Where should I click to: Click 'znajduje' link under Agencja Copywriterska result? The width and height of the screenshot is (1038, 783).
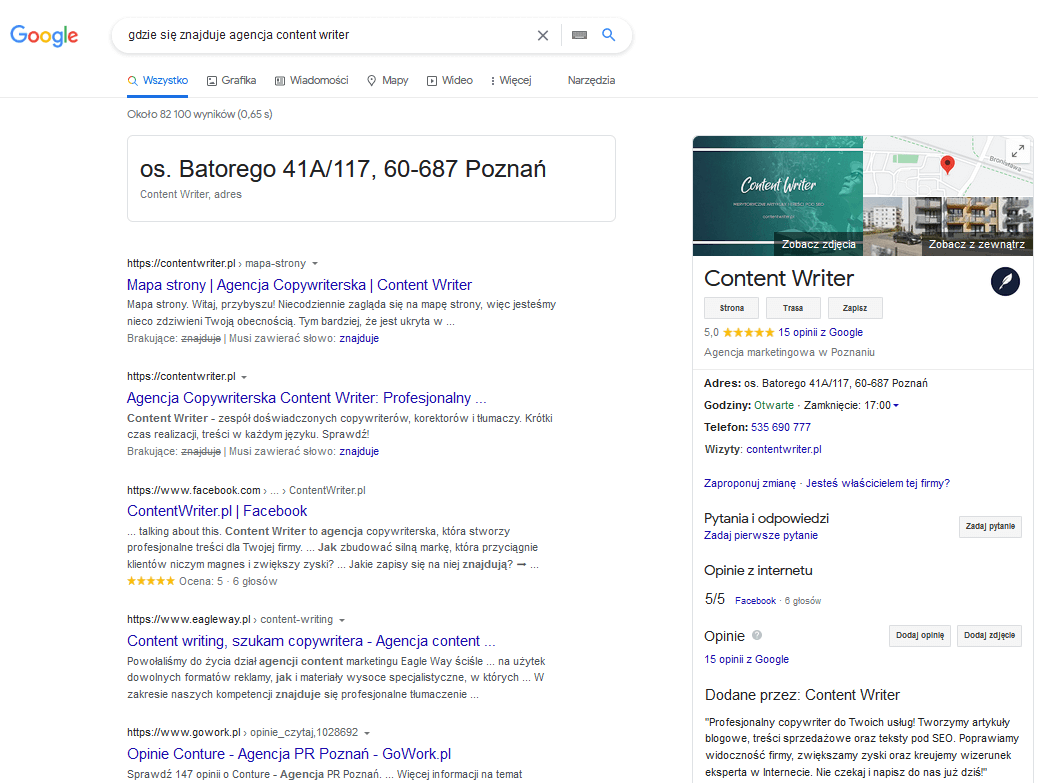359,451
